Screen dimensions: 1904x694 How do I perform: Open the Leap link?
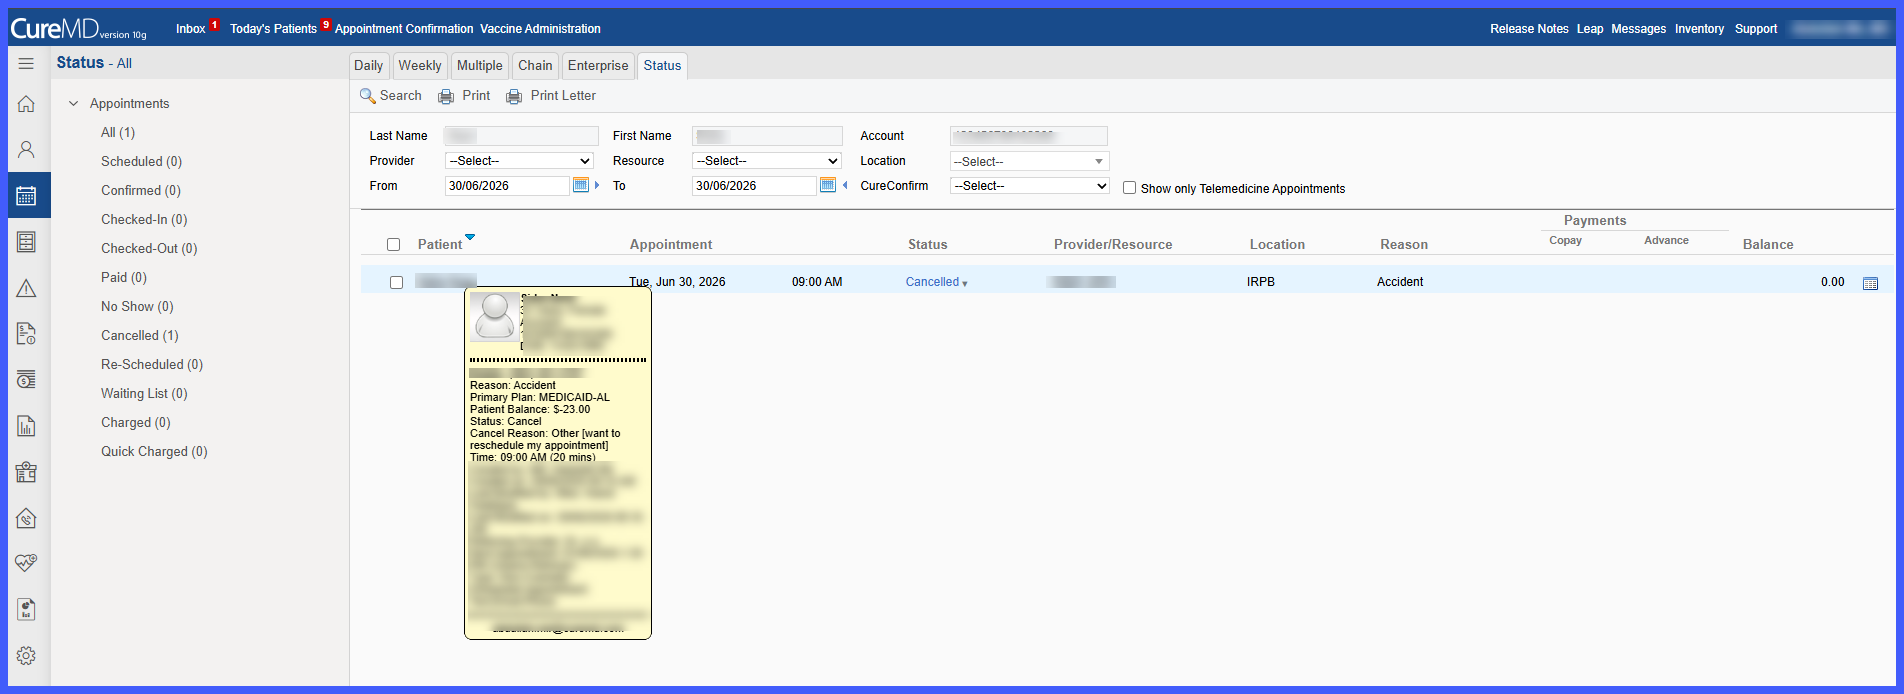click(x=1590, y=29)
